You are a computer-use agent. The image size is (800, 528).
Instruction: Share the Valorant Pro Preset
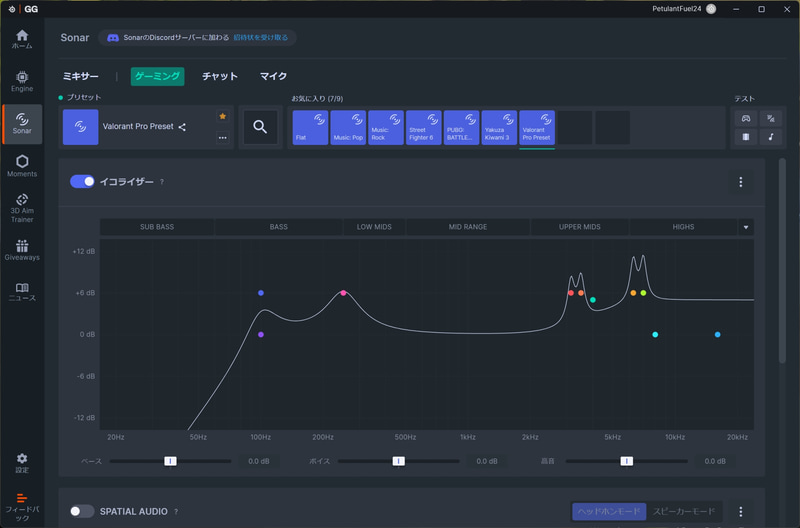click(182, 127)
